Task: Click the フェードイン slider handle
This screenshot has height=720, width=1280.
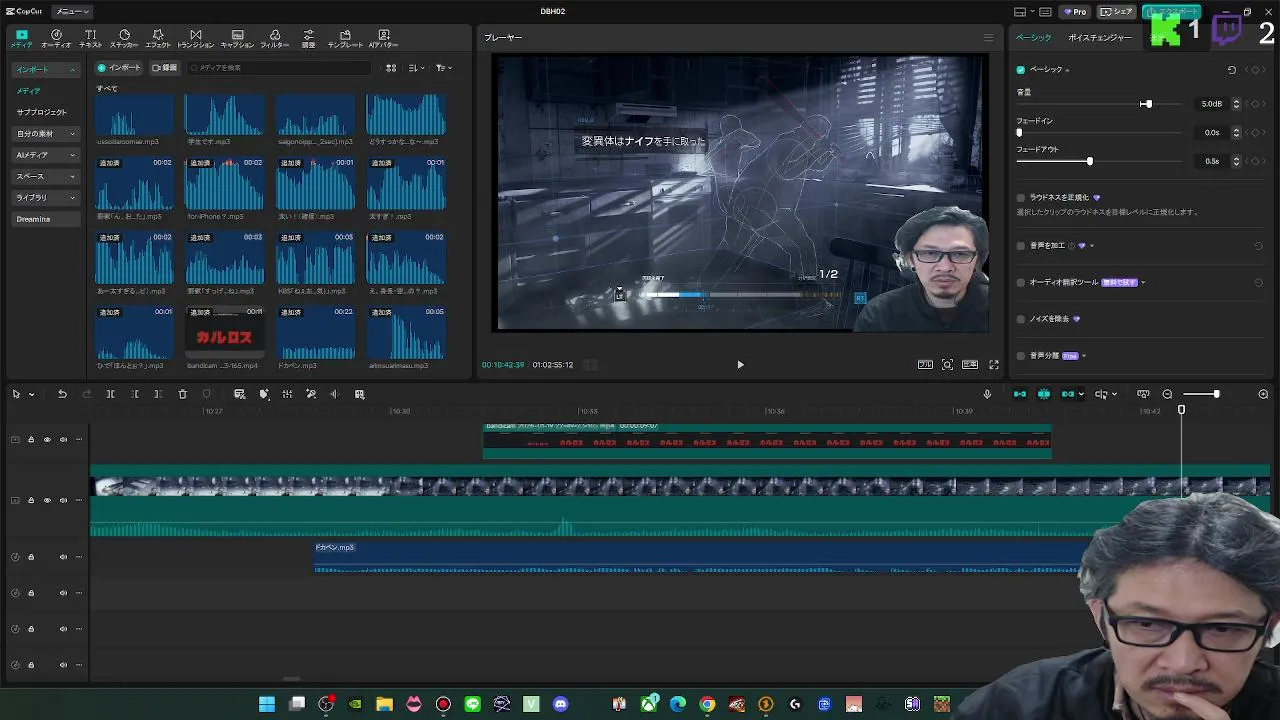Action: (x=1019, y=132)
